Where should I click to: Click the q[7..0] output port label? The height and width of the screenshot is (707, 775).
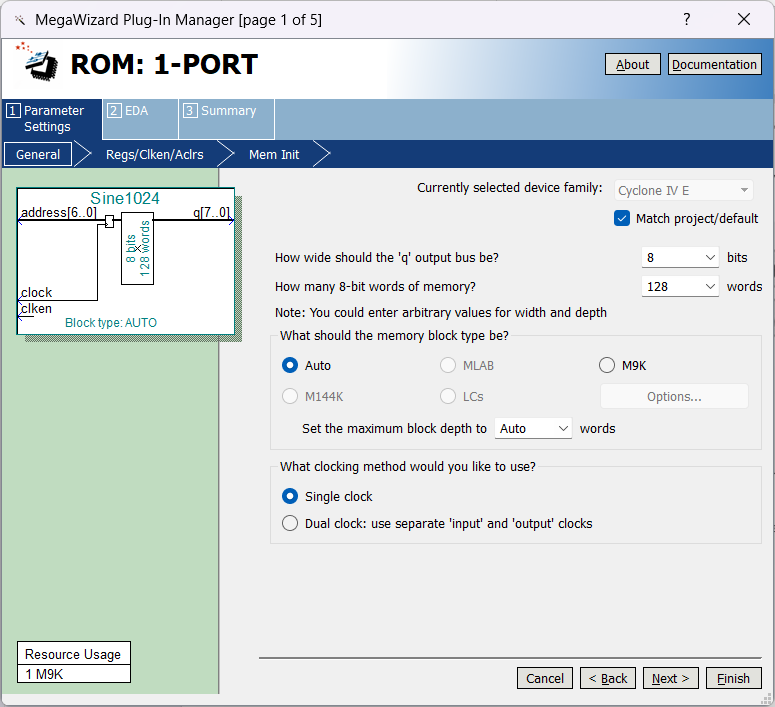click(212, 213)
